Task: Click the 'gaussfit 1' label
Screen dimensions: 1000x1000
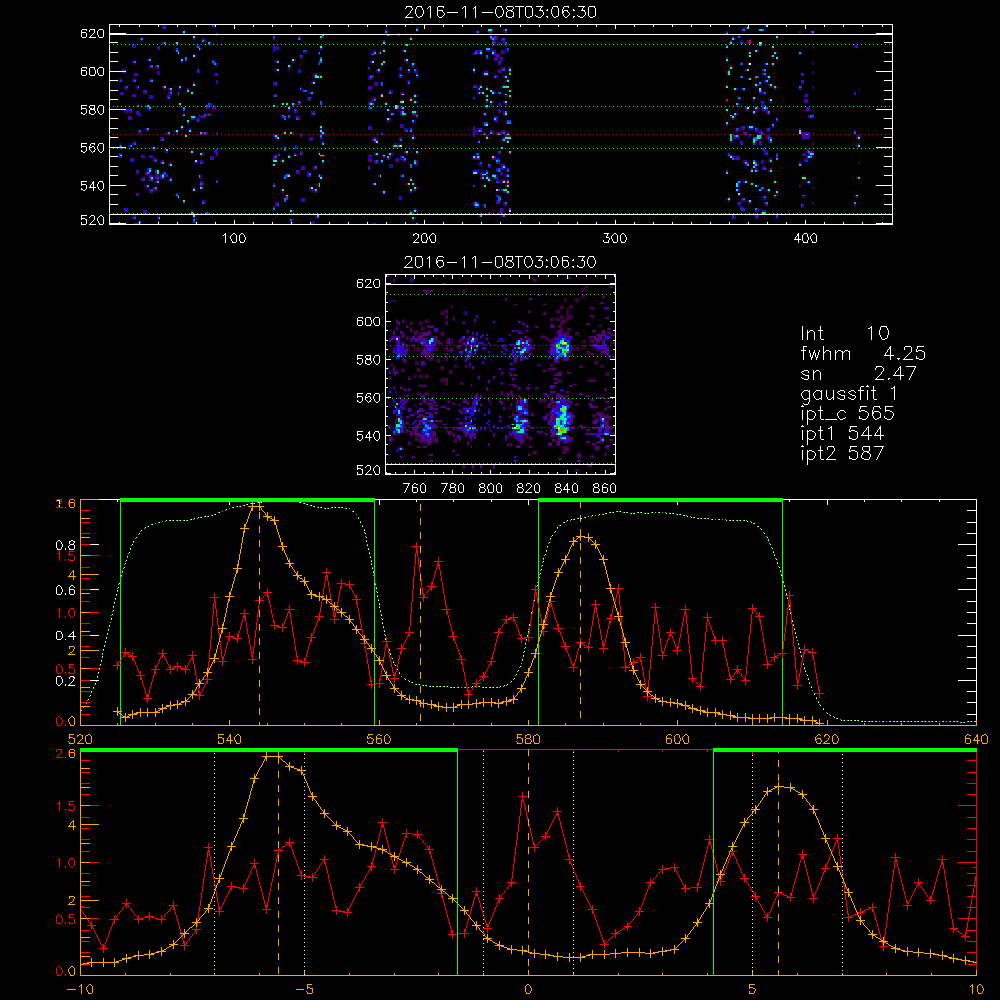Action: [x=849, y=393]
